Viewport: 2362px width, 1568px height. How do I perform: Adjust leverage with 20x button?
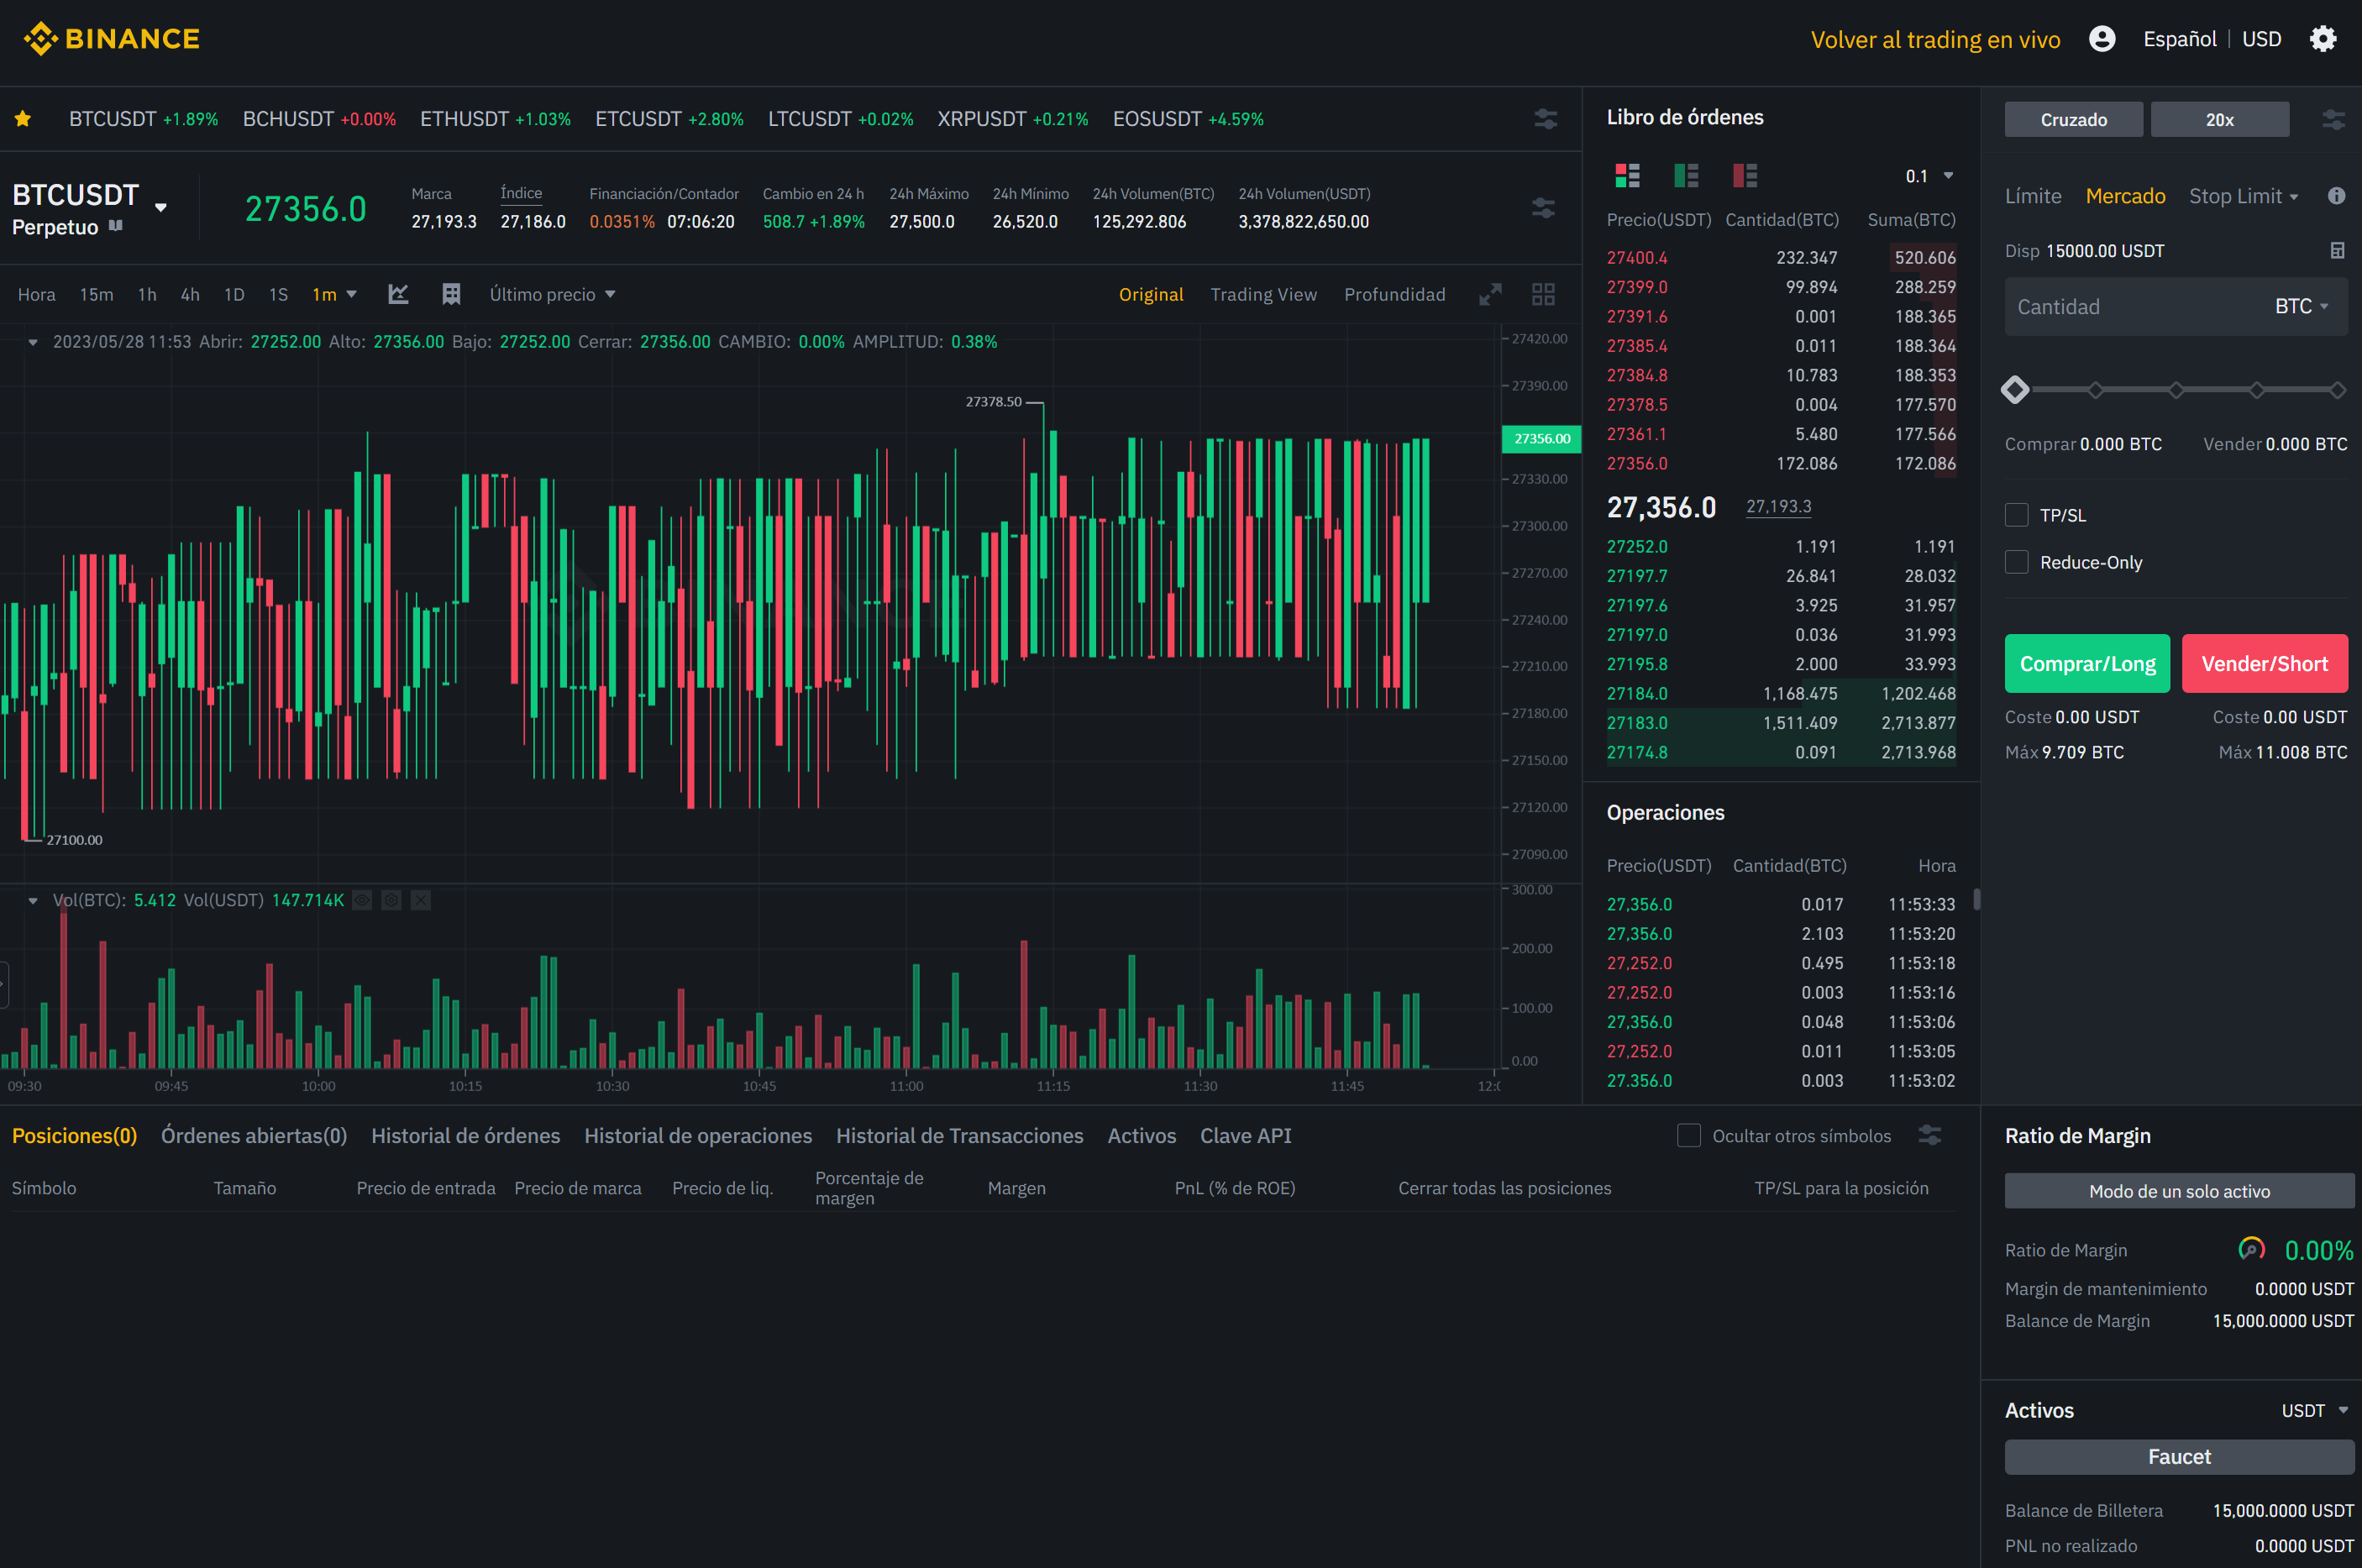2219,119
